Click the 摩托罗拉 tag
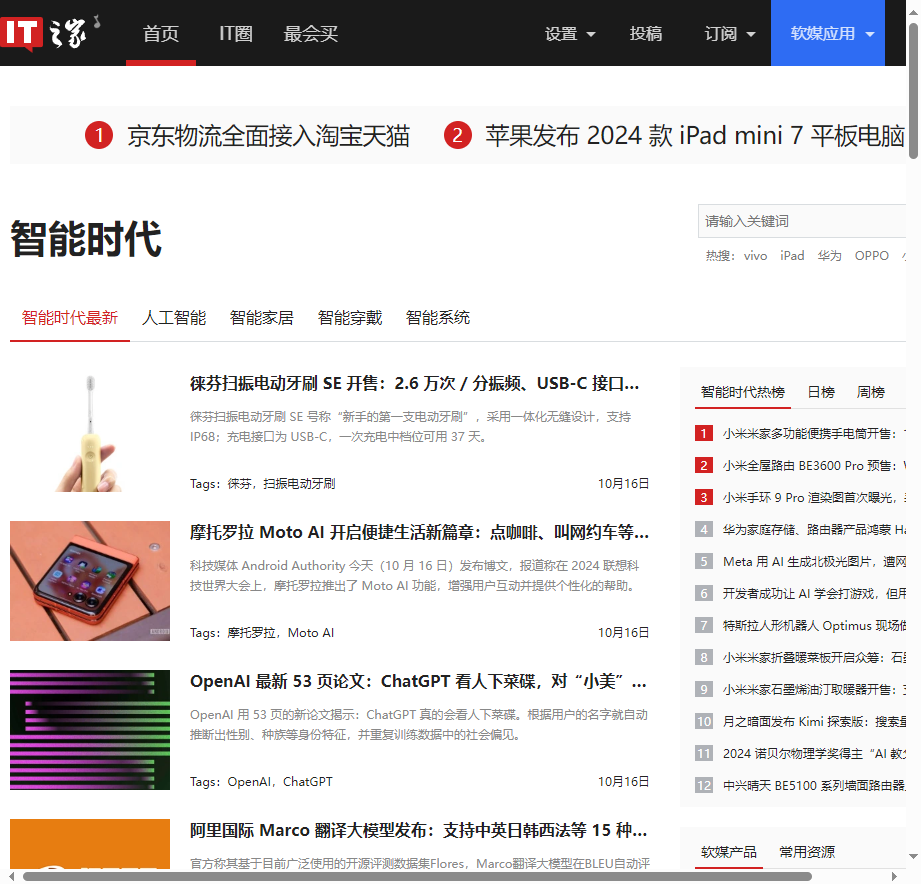Screen dimensions: 921x884 (x=251, y=633)
